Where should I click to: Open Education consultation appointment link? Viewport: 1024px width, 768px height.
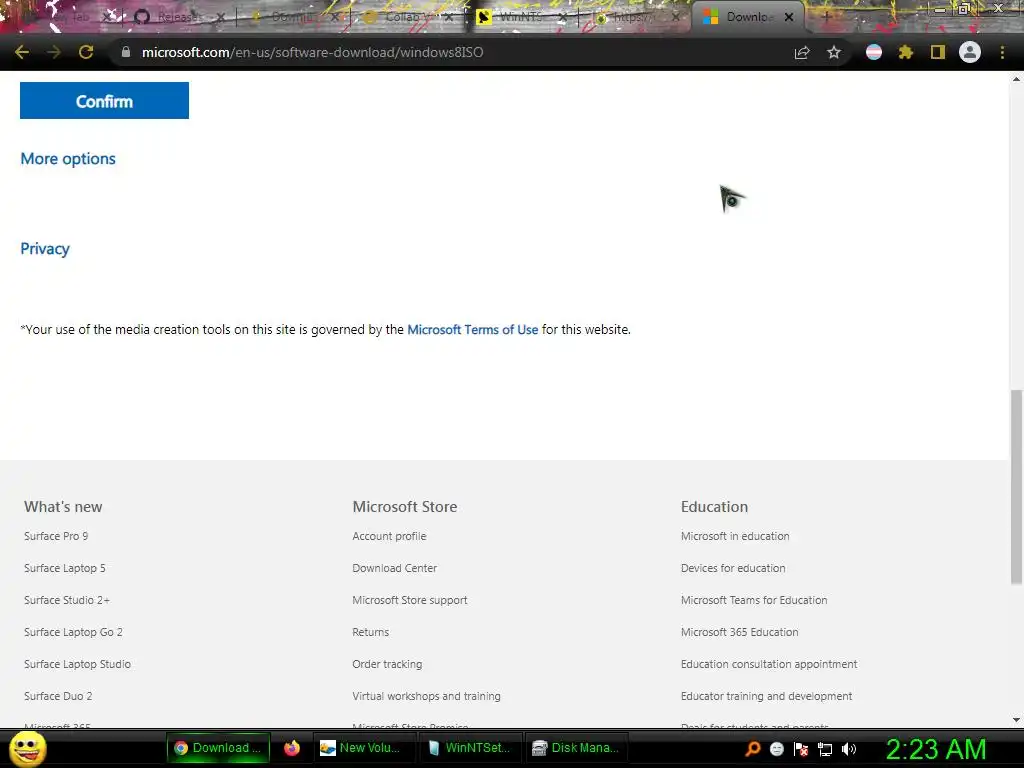(769, 664)
